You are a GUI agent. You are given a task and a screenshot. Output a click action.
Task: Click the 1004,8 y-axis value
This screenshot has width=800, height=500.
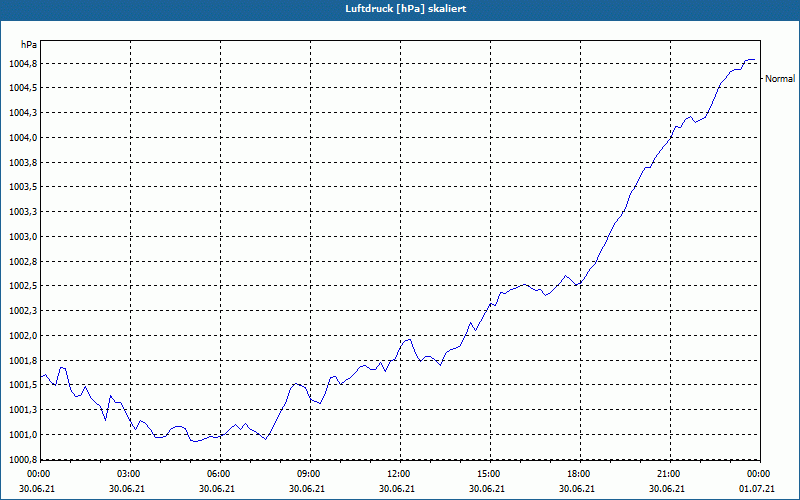click(23, 64)
